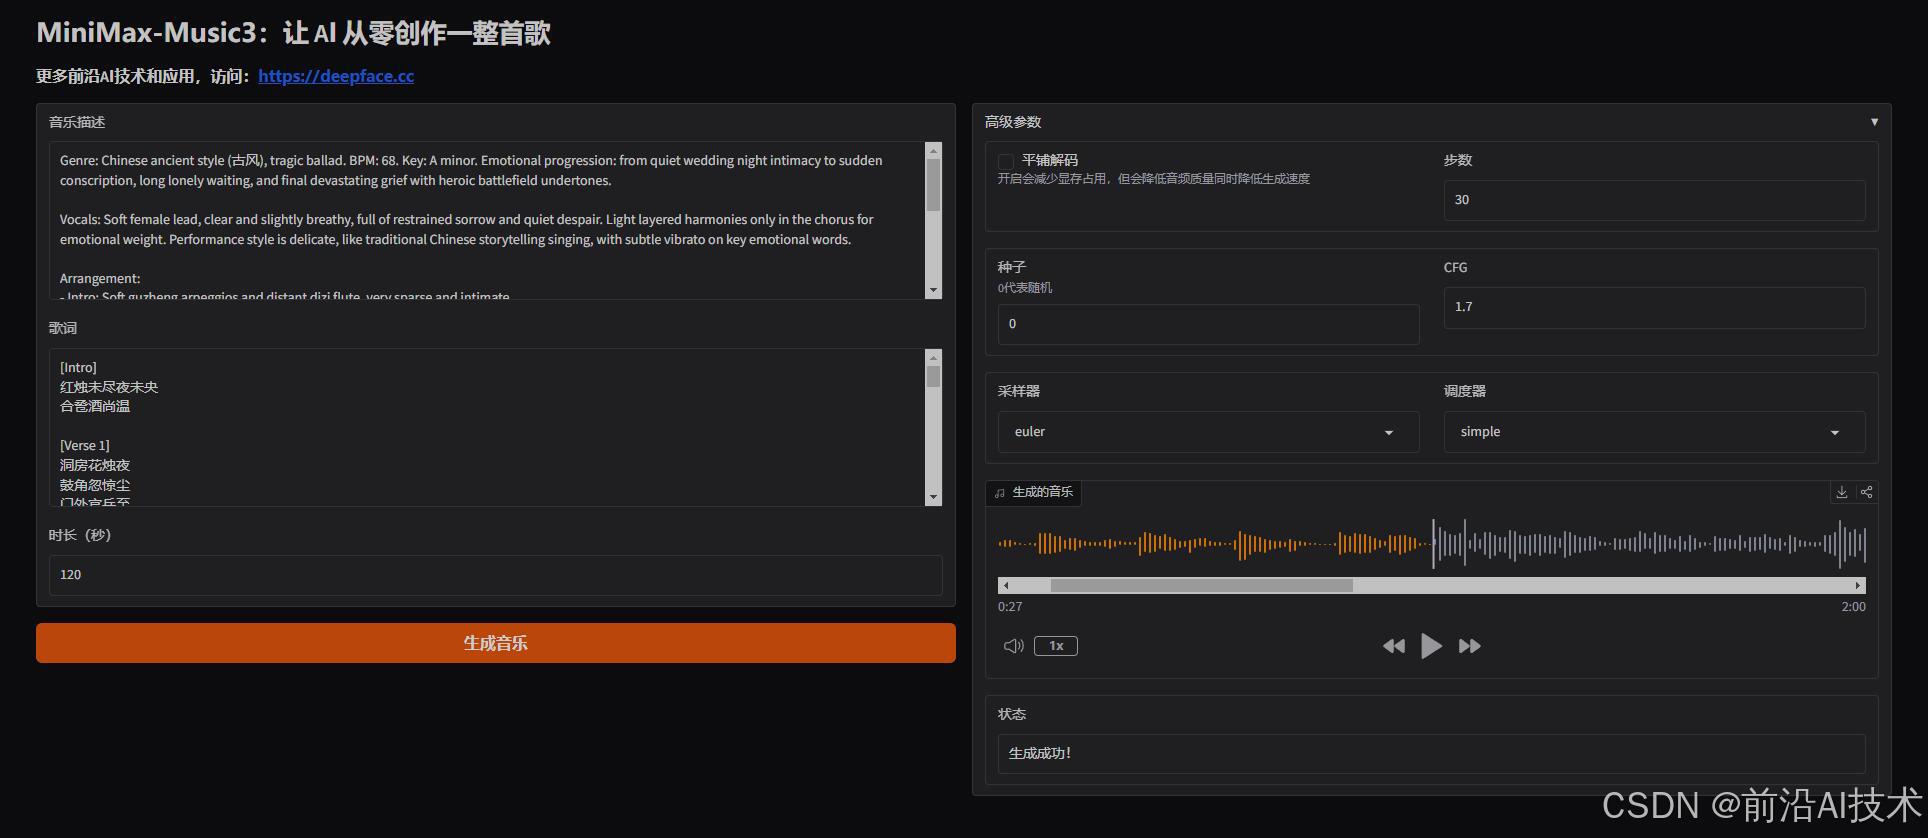Click the music description vertical scrollbar thumb

(x=934, y=185)
